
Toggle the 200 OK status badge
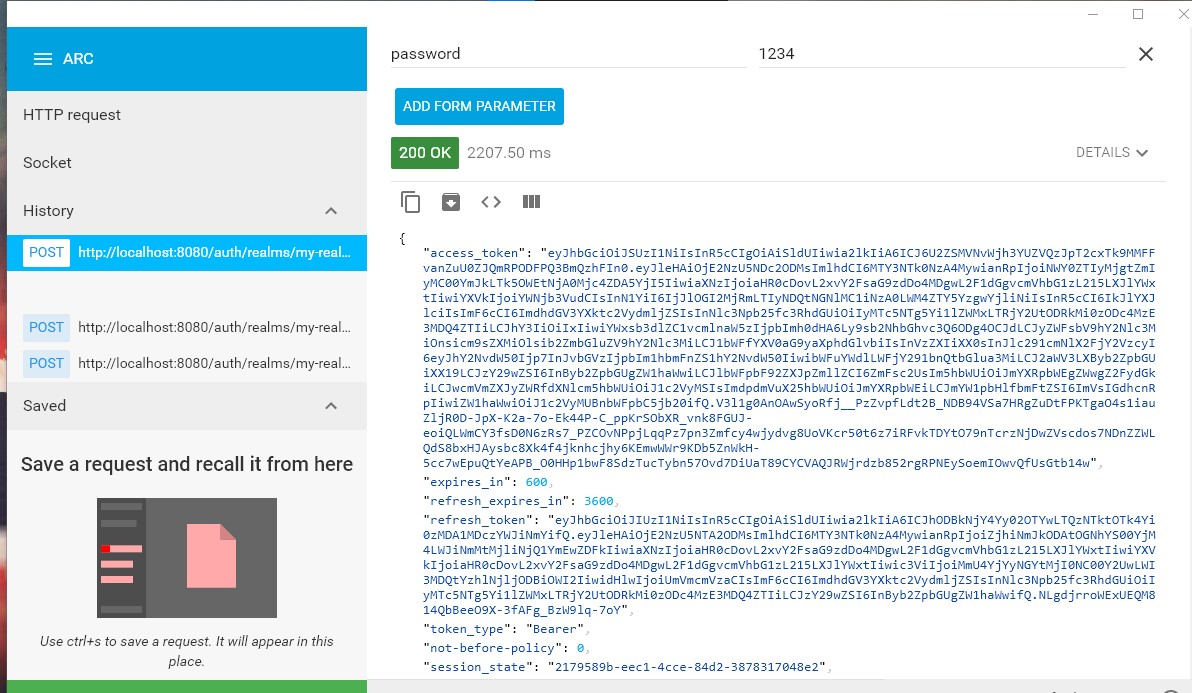pos(424,152)
